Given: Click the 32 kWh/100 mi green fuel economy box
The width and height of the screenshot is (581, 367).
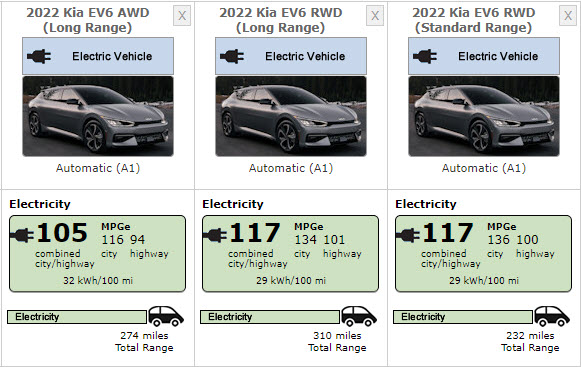Looking at the screenshot, I should point(97,254).
